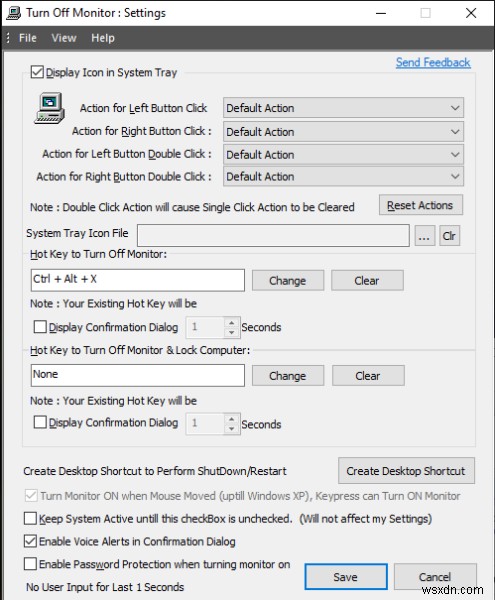
Task: Click the disabled Turn Monitor ON when Mouse Moved checkbox
Action: 31,496
